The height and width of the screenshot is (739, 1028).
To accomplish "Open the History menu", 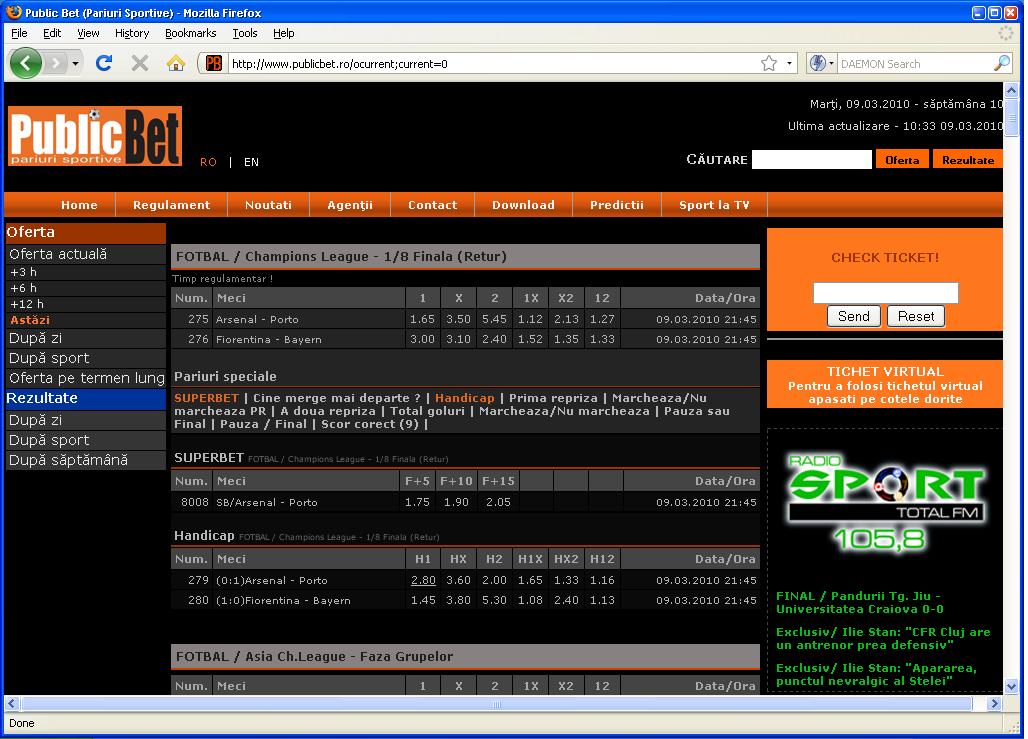I will [x=132, y=33].
